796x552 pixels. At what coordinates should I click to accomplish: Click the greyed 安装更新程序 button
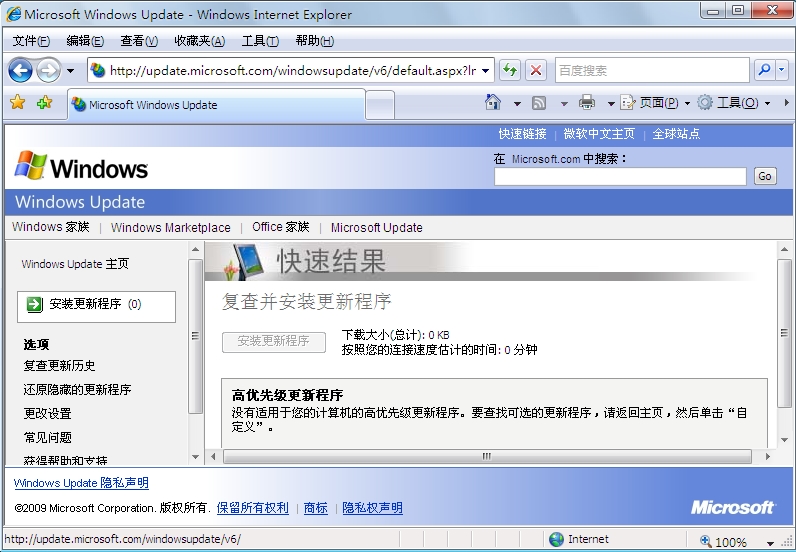coord(274,342)
